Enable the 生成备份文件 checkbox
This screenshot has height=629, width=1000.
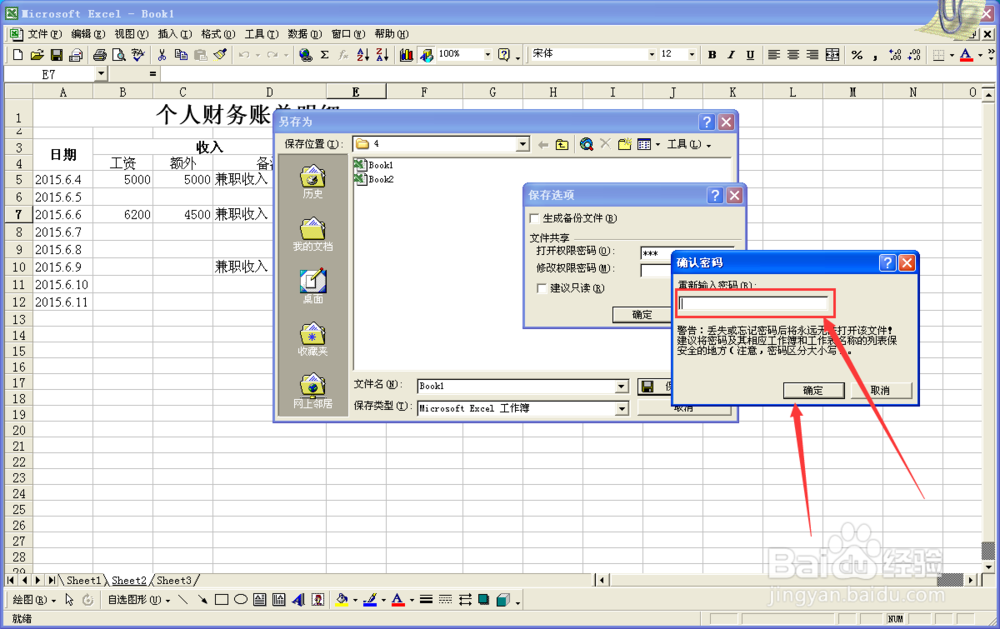(535, 218)
